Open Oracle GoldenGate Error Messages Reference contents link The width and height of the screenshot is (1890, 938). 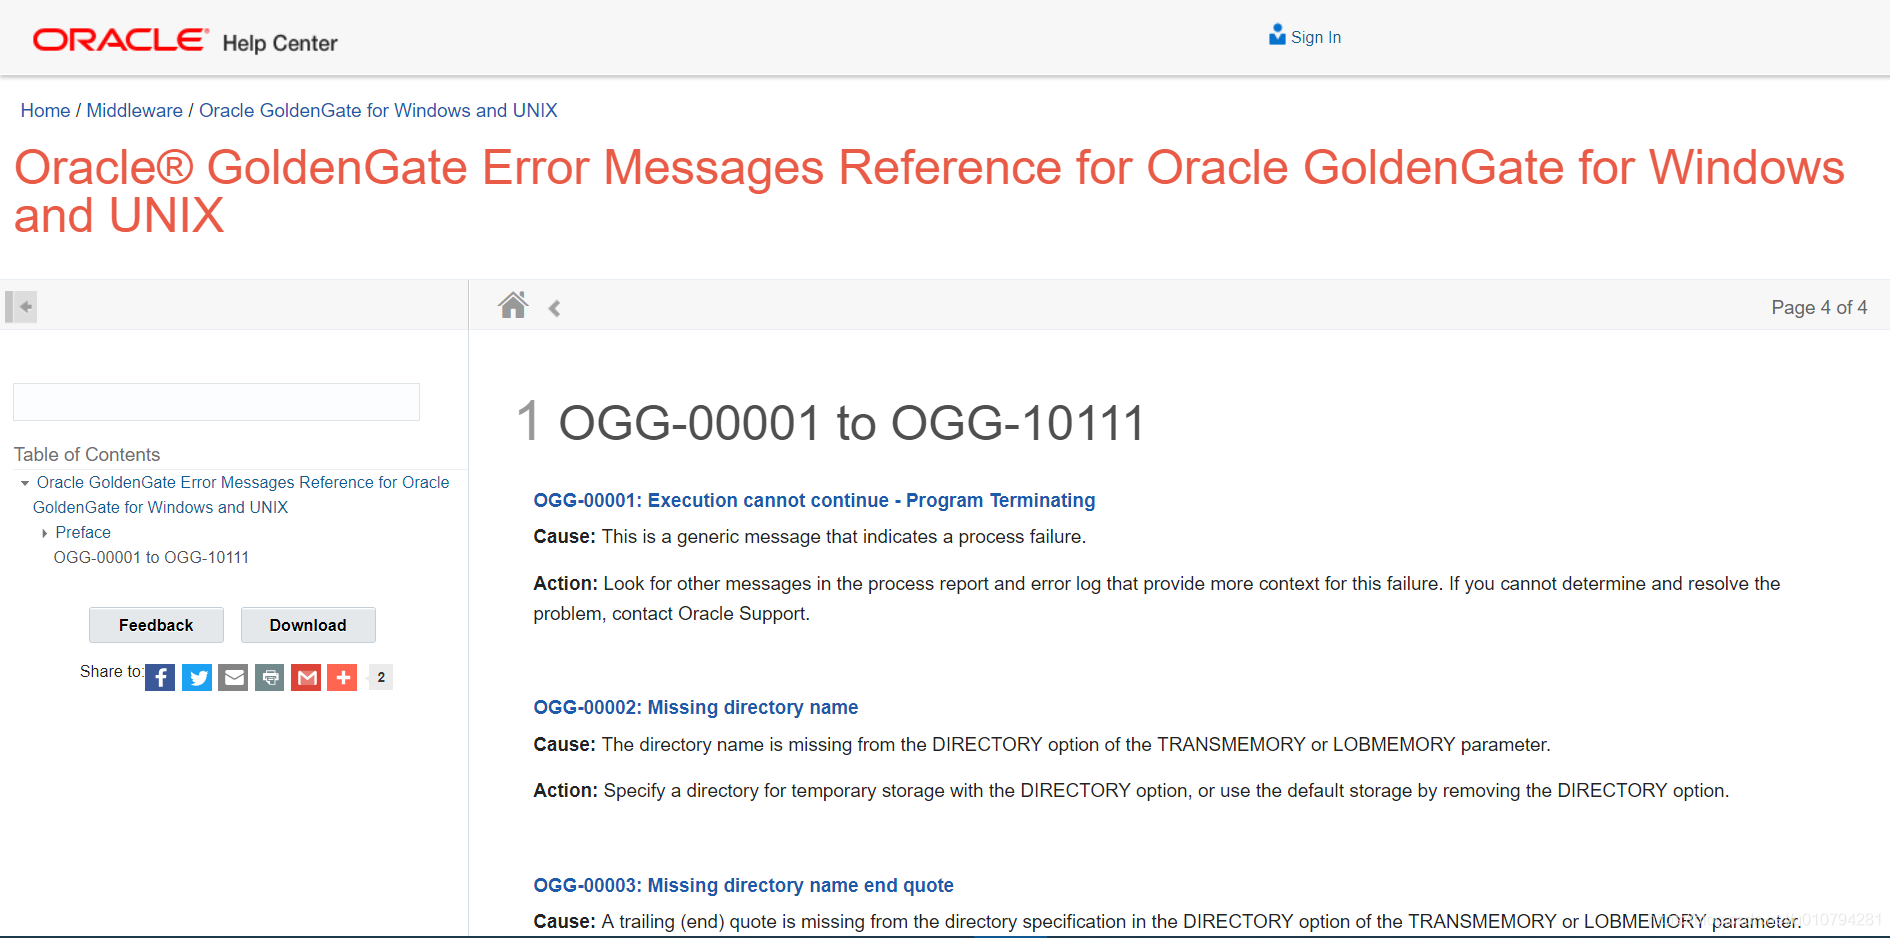tap(241, 495)
